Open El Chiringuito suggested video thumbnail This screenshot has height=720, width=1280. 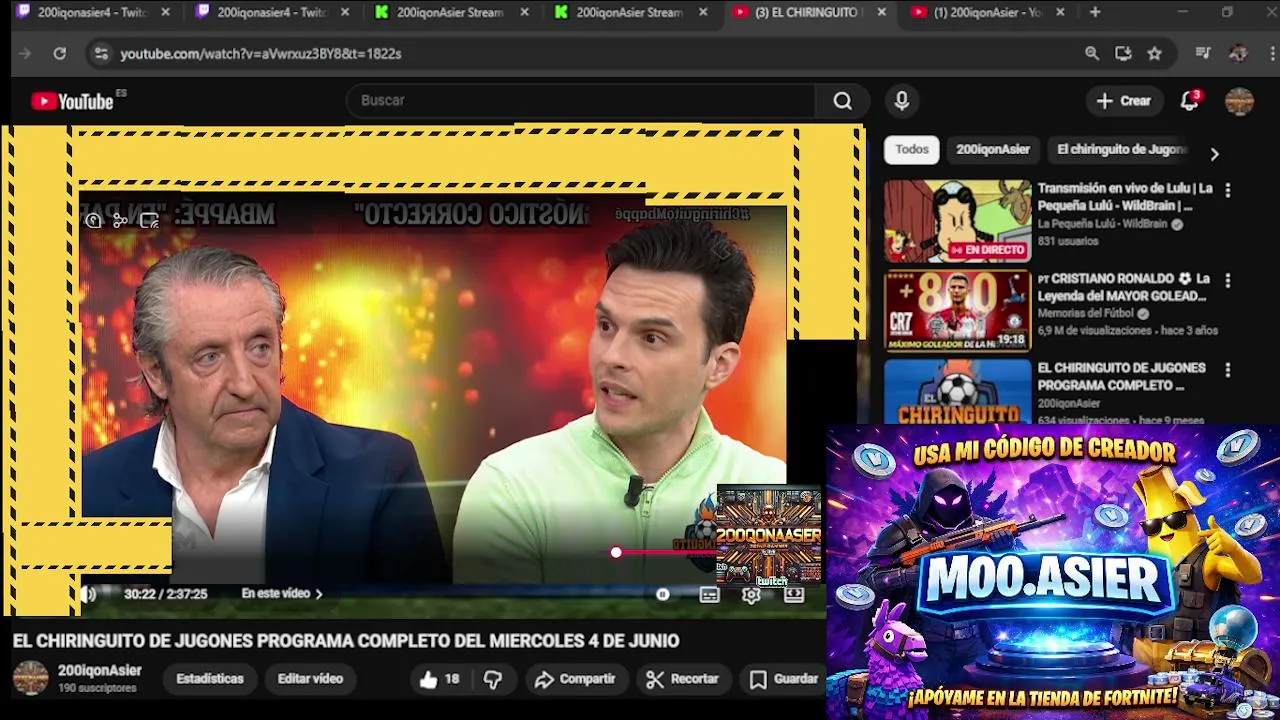pyautogui.click(x=957, y=392)
